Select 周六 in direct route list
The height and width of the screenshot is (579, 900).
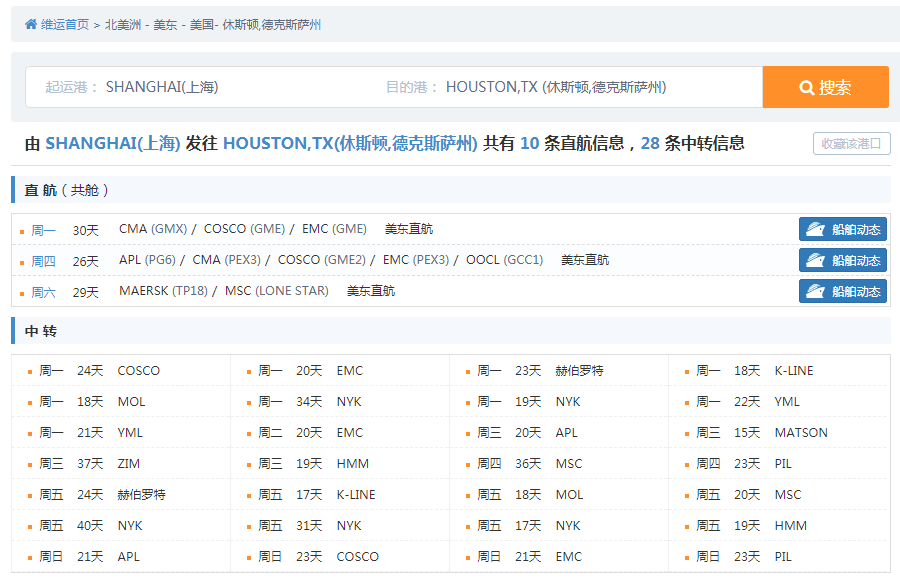(x=43, y=292)
